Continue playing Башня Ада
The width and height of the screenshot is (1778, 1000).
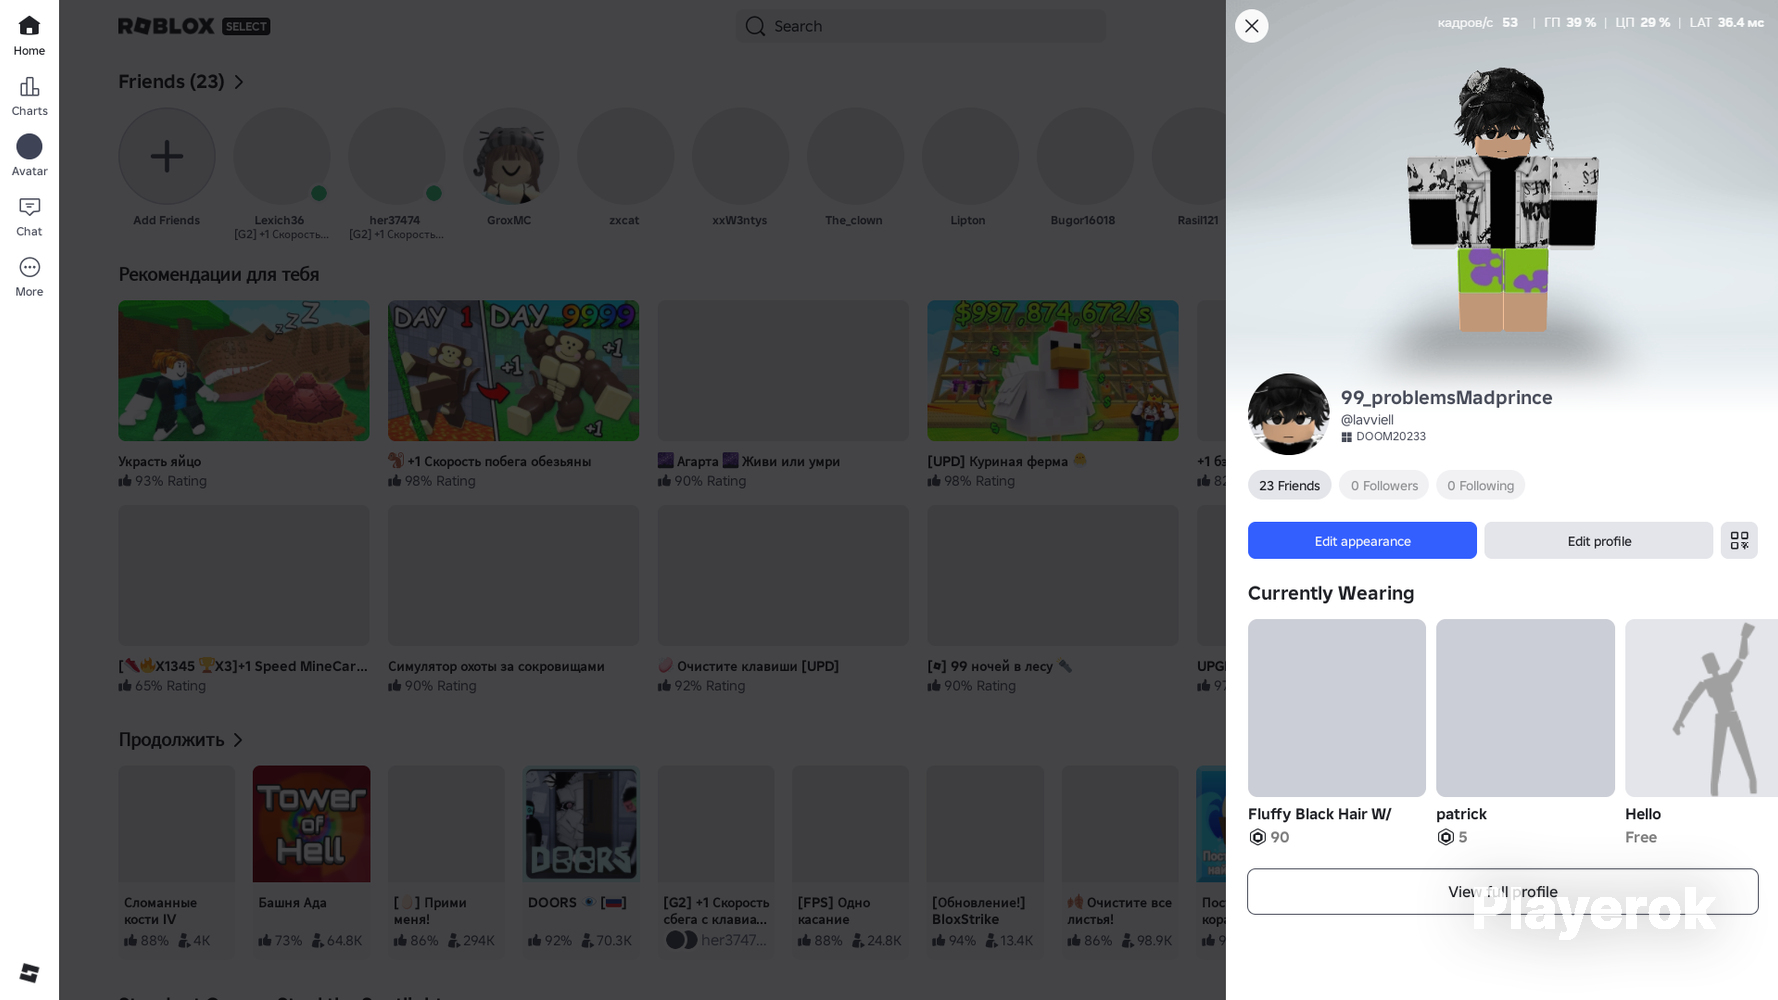(x=311, y=824)
